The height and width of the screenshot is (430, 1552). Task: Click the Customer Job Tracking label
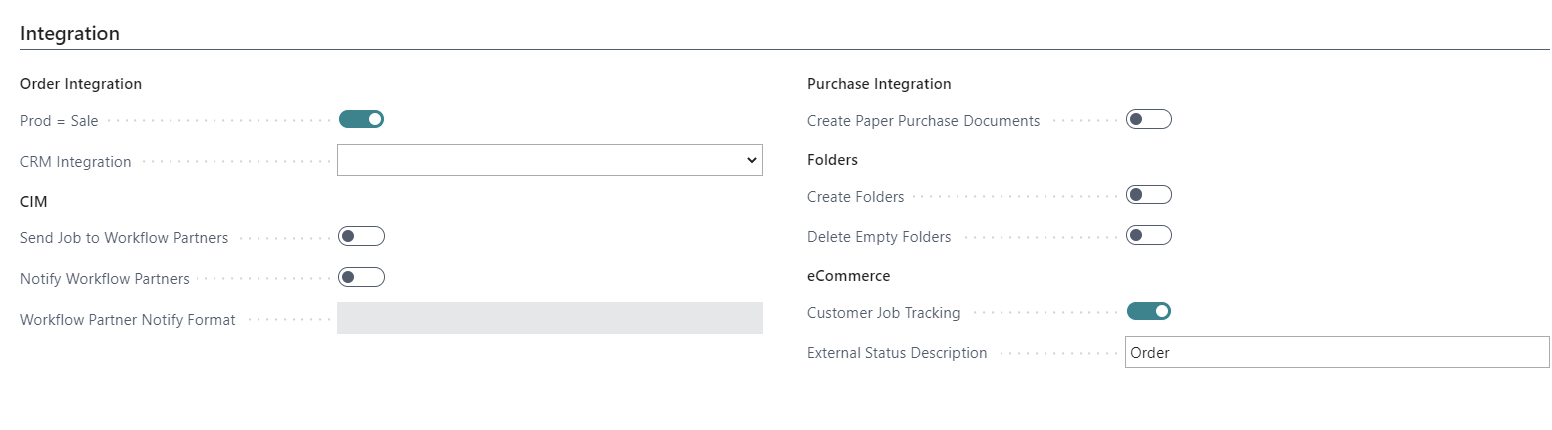pyautogui.click(x=883, y=313)
